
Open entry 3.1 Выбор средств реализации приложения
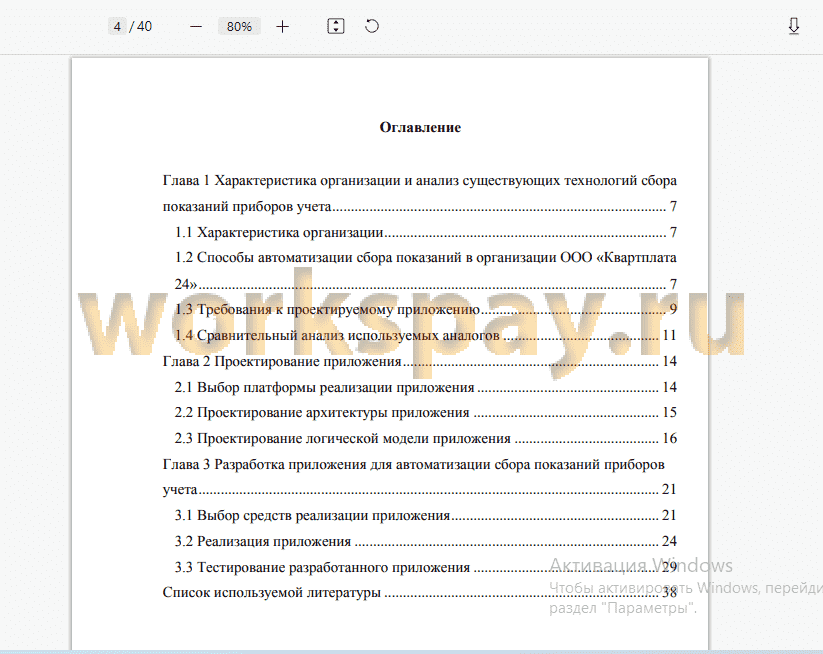pos(426,515)
